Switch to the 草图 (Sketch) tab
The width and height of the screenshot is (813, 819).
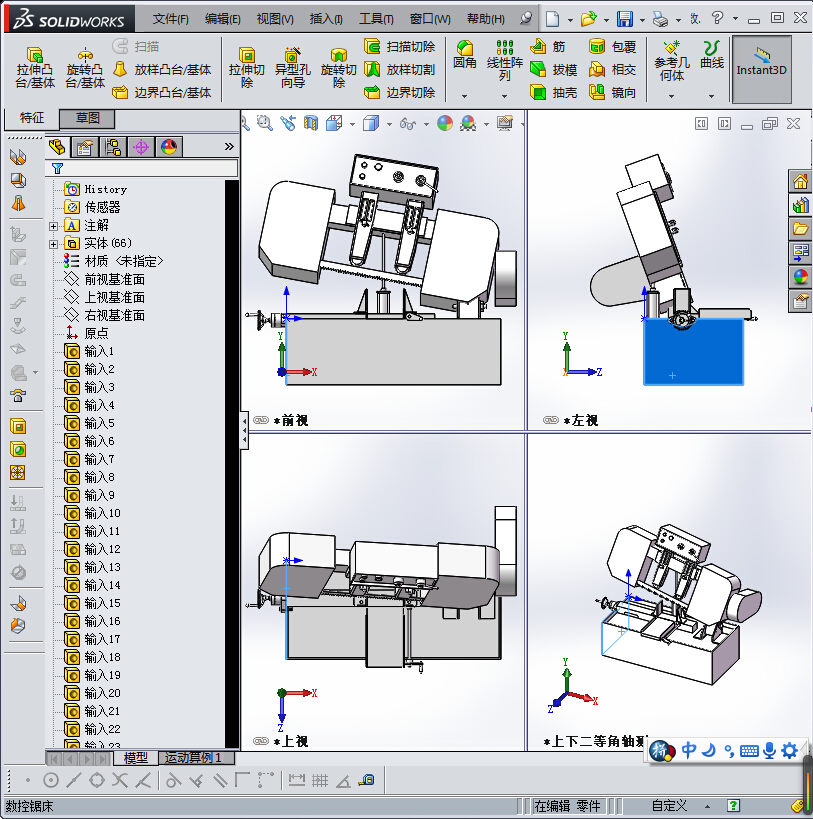click(x=87, y=118)
